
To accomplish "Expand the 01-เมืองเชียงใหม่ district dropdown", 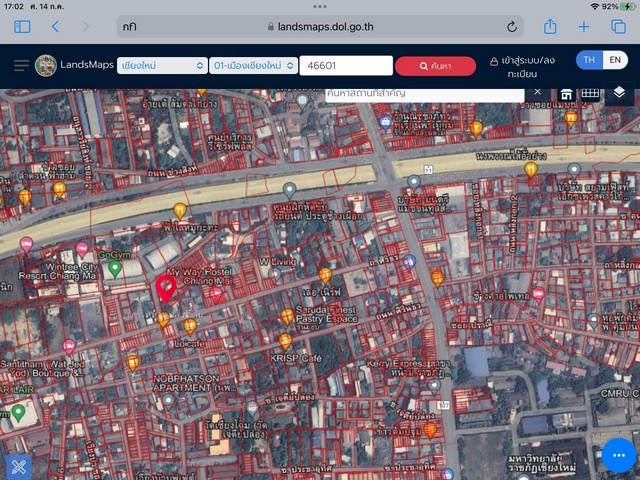I will tap(253, 65).
